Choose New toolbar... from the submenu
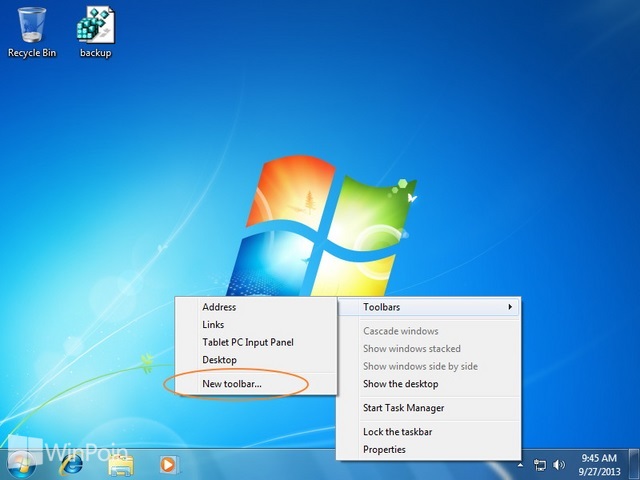Screen dimensions: 640x480 pyautogui.click(x=256, y=384)
